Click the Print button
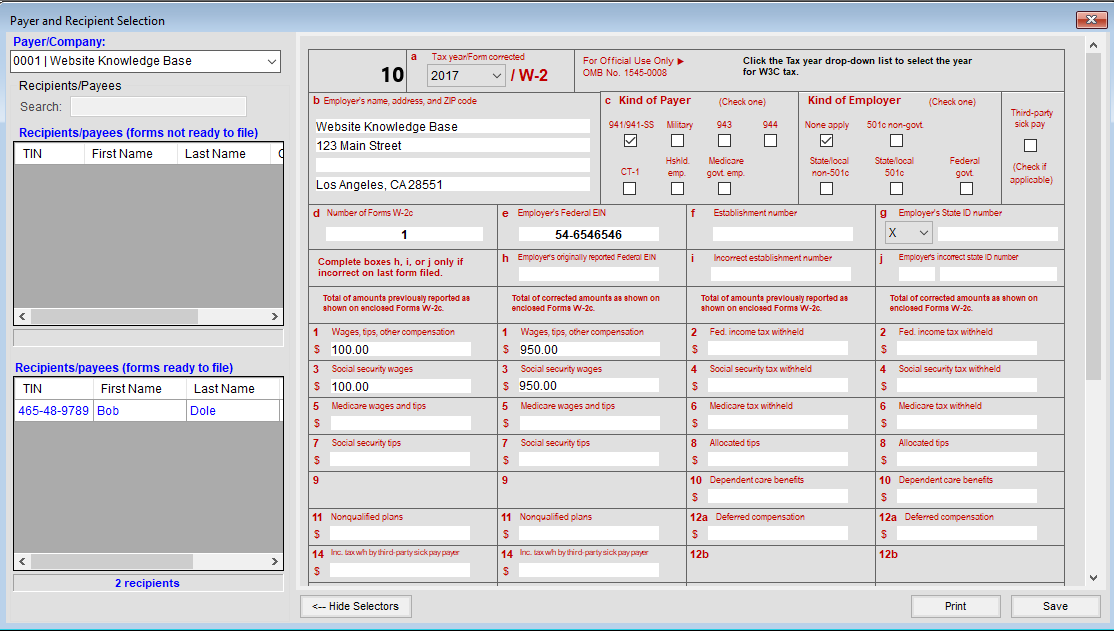Viewport: 1114px width, 631px height. [x=956, y=606]
